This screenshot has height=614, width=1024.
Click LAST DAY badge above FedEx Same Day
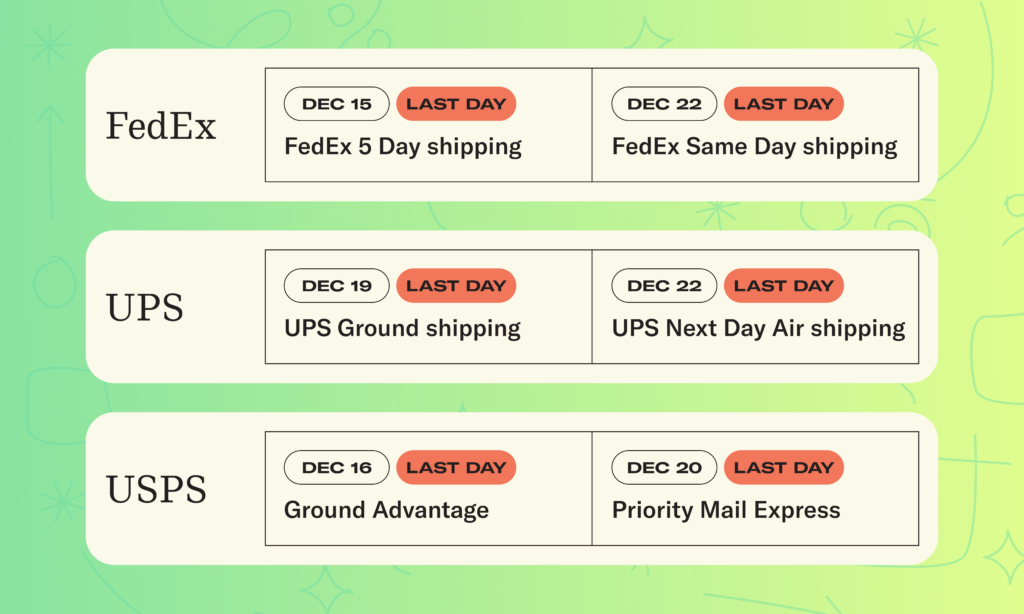point(784,104)
